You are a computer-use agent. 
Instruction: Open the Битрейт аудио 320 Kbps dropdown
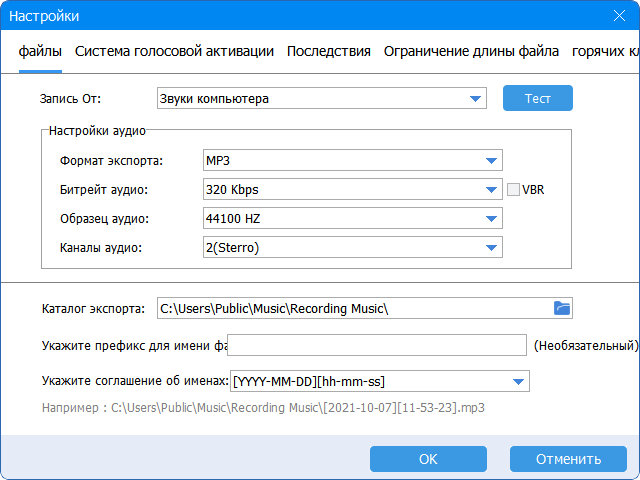490,190
